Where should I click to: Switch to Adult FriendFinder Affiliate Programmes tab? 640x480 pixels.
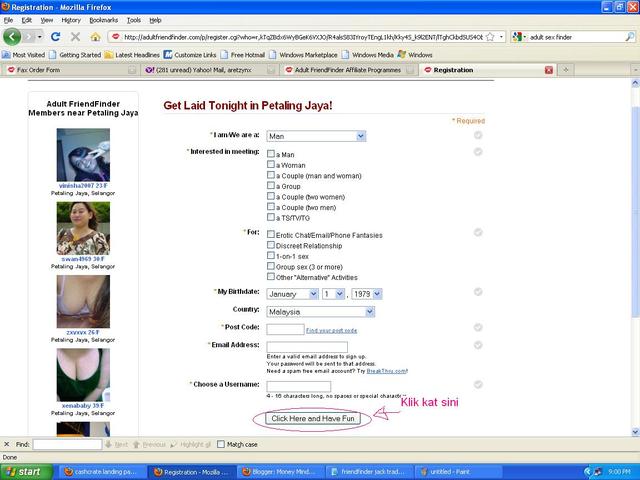(349, 70)
